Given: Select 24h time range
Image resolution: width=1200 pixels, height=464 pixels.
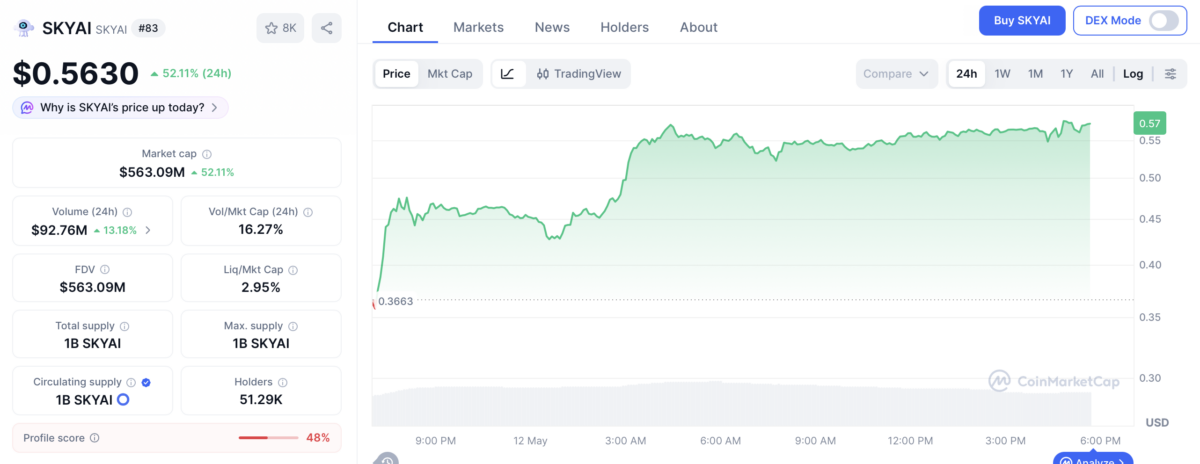Looking at the screenshot, I should 966,74.
